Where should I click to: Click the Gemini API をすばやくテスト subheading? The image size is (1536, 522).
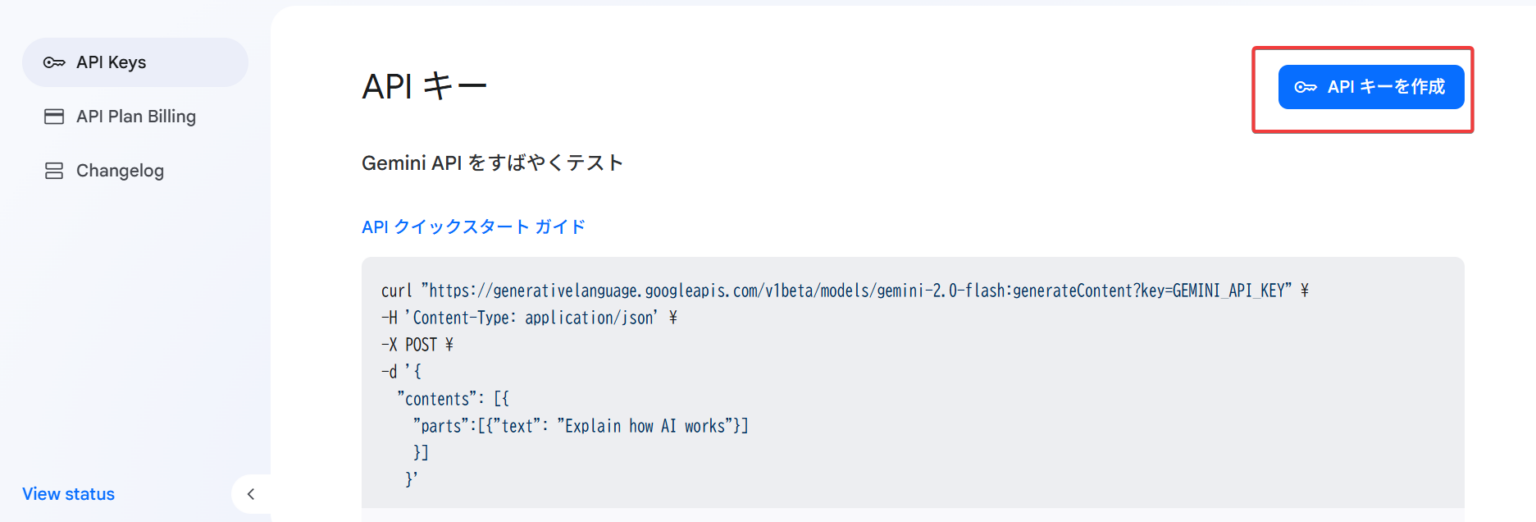(492, 163)
